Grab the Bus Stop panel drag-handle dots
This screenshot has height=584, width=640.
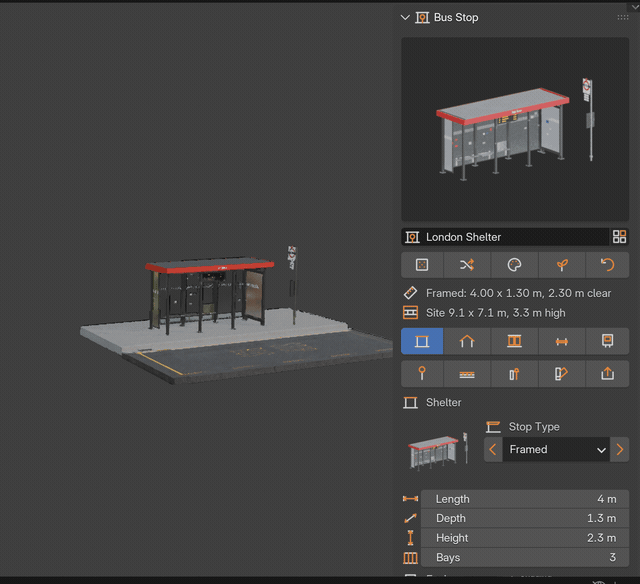pos(622,17)
